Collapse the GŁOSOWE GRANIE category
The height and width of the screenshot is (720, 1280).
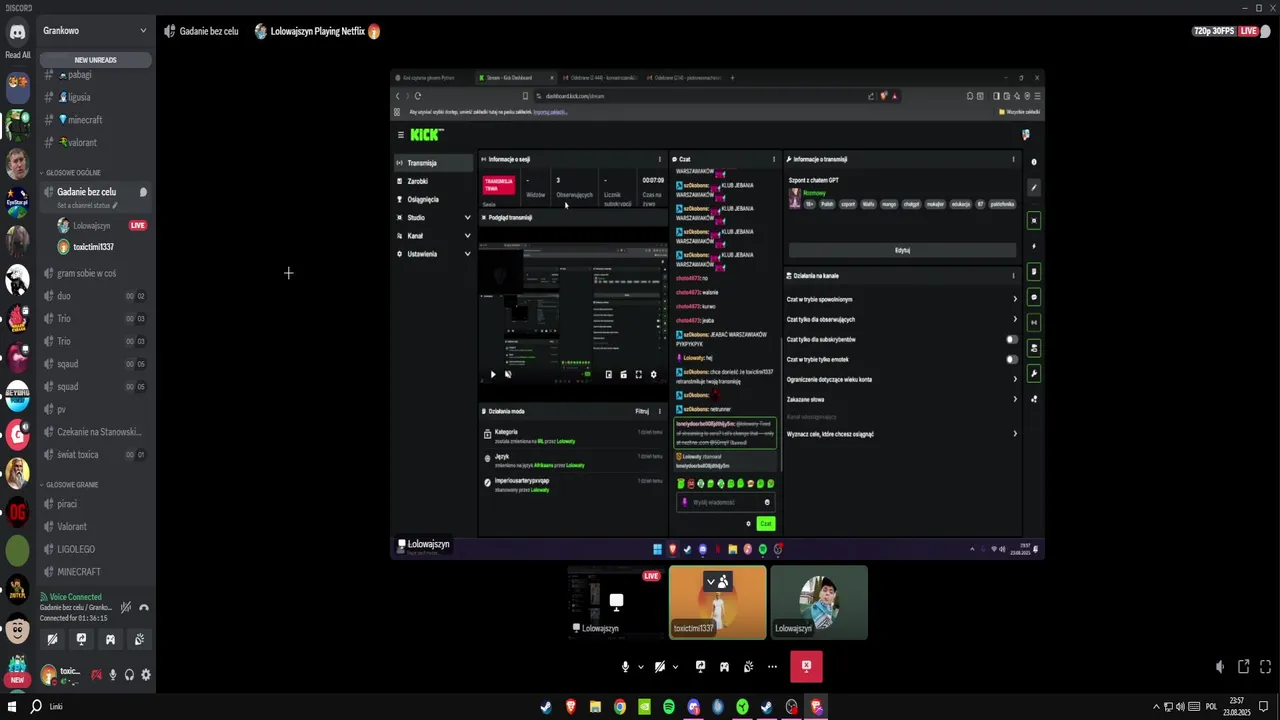pyautogui.click(x=70, y=484)
